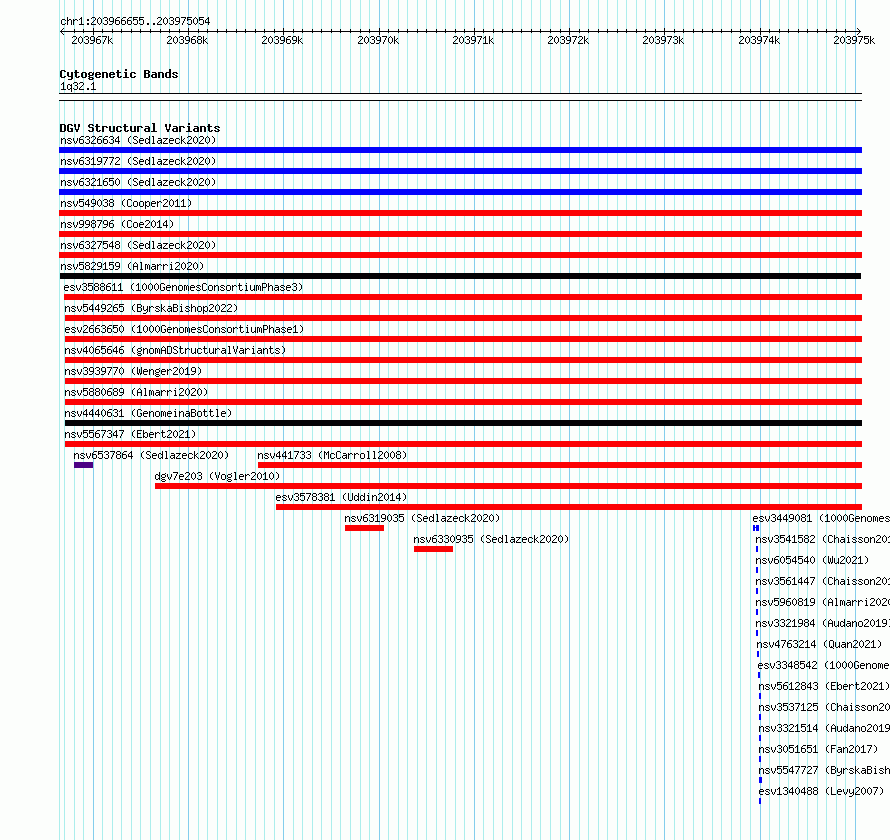Select nsv3537125 (Chaisson) label
Screen dimensions: 890x840
point(824,707)
